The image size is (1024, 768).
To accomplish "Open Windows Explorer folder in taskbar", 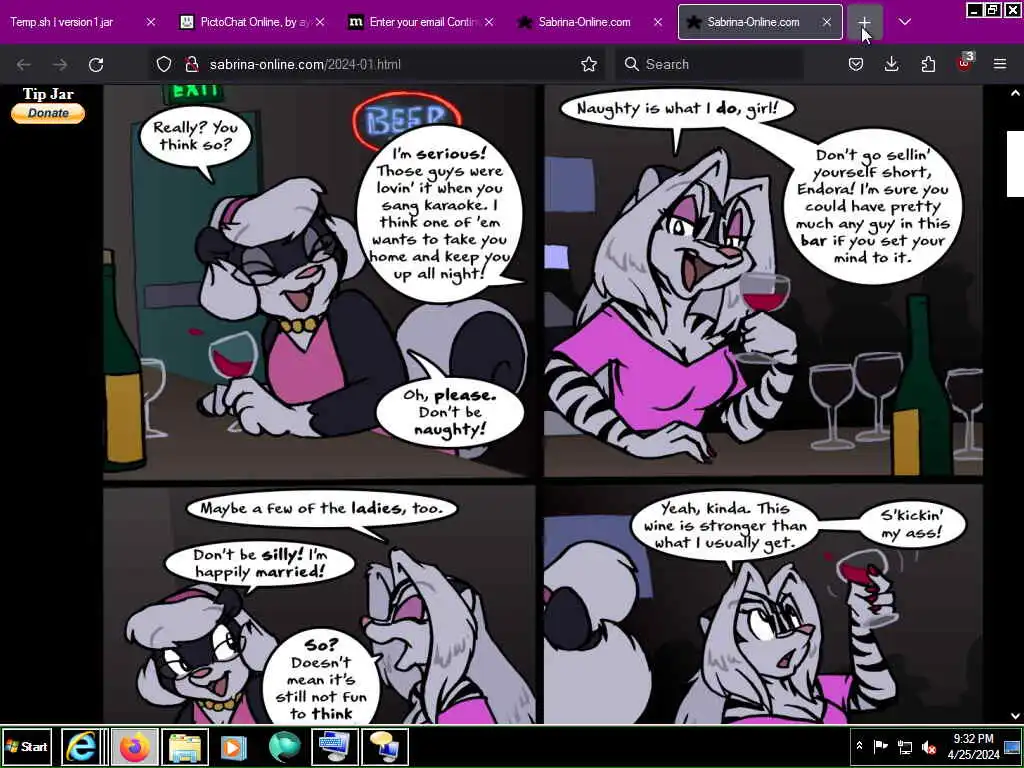I will [x=185, y=746].
